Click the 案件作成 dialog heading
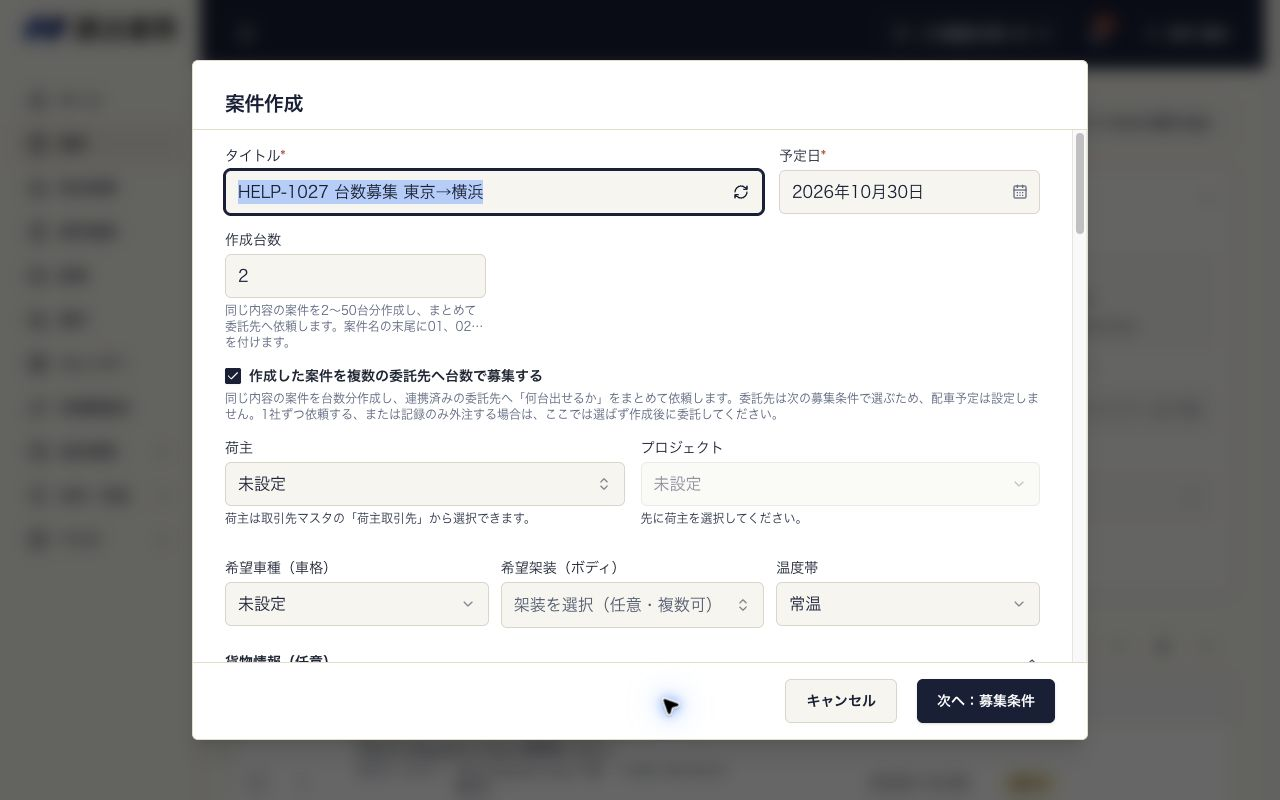 pyautogui.click(x=264, y=104)
